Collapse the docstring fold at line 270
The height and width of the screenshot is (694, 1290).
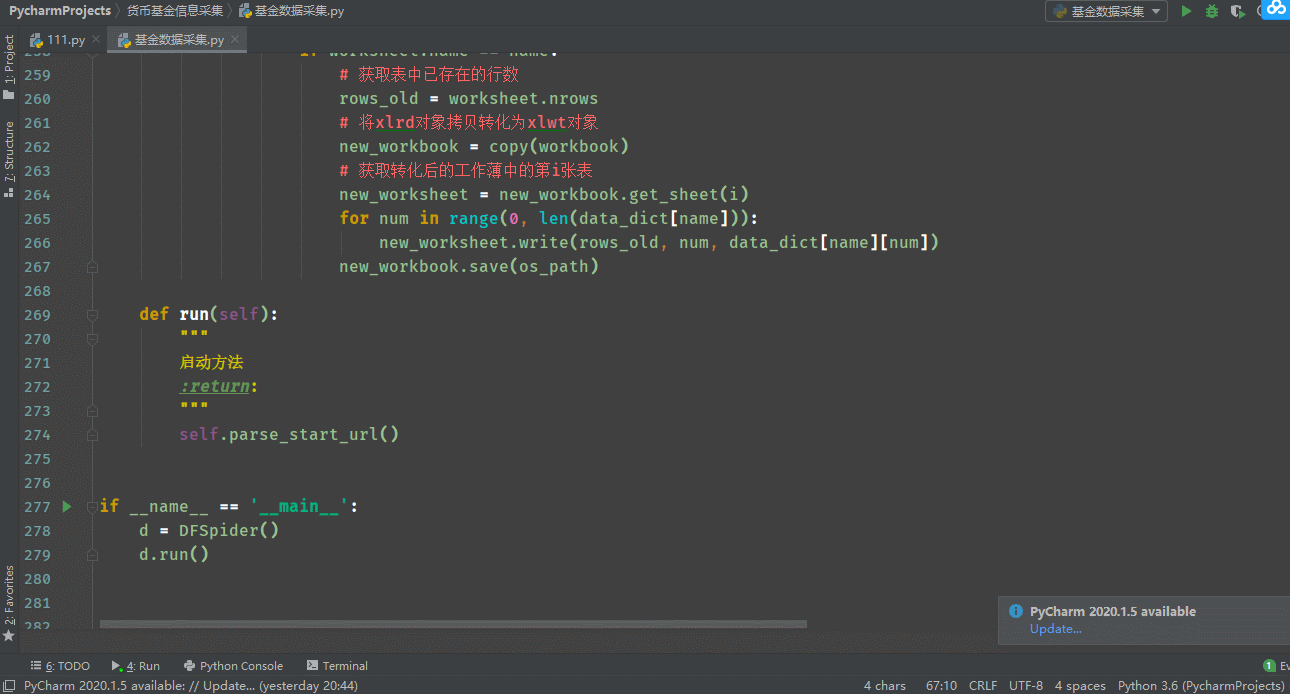[x=92, y=338]
